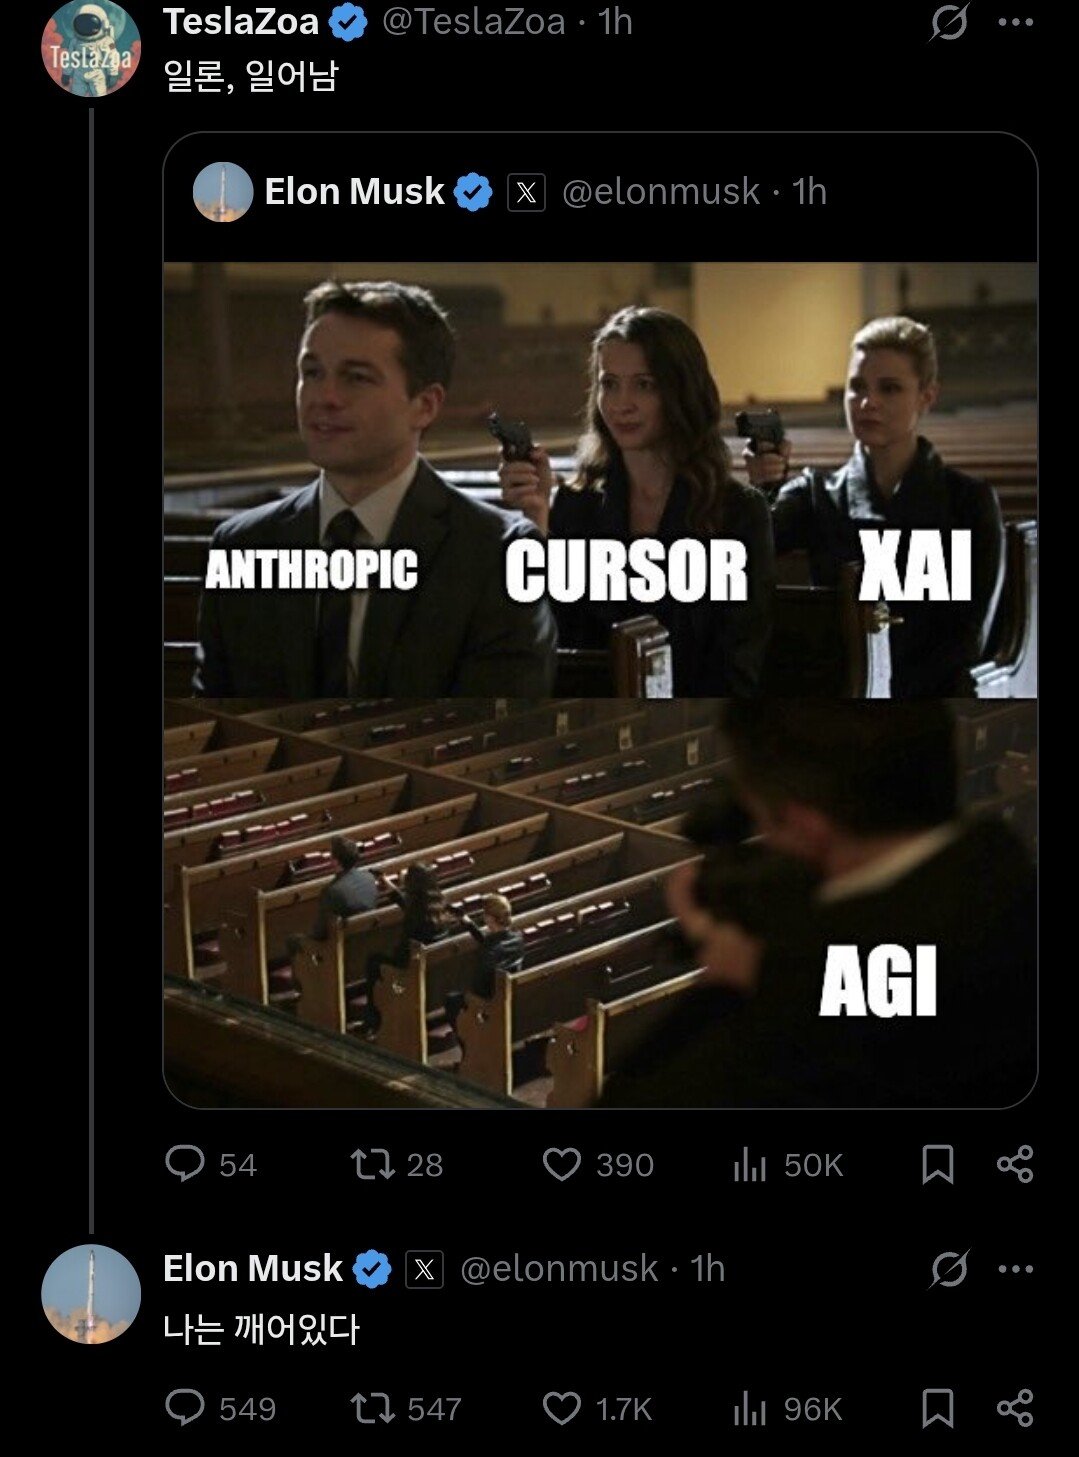The image size is (1079, 1457).
Task: Open more options on Elon Musk's reply
Action: (x=1015, y=1269)
